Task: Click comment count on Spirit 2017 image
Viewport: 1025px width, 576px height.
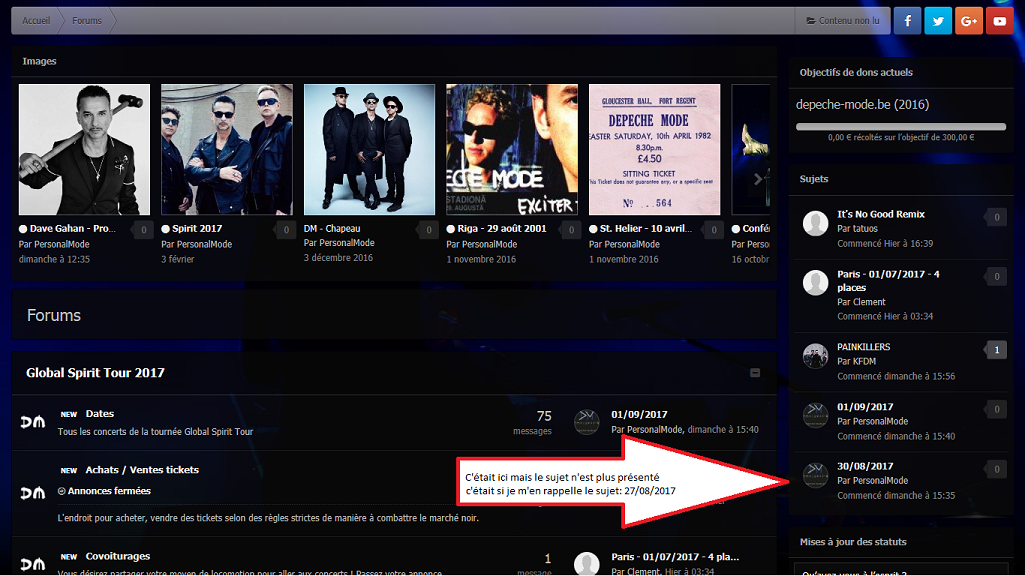Action: tap(286, 230)
